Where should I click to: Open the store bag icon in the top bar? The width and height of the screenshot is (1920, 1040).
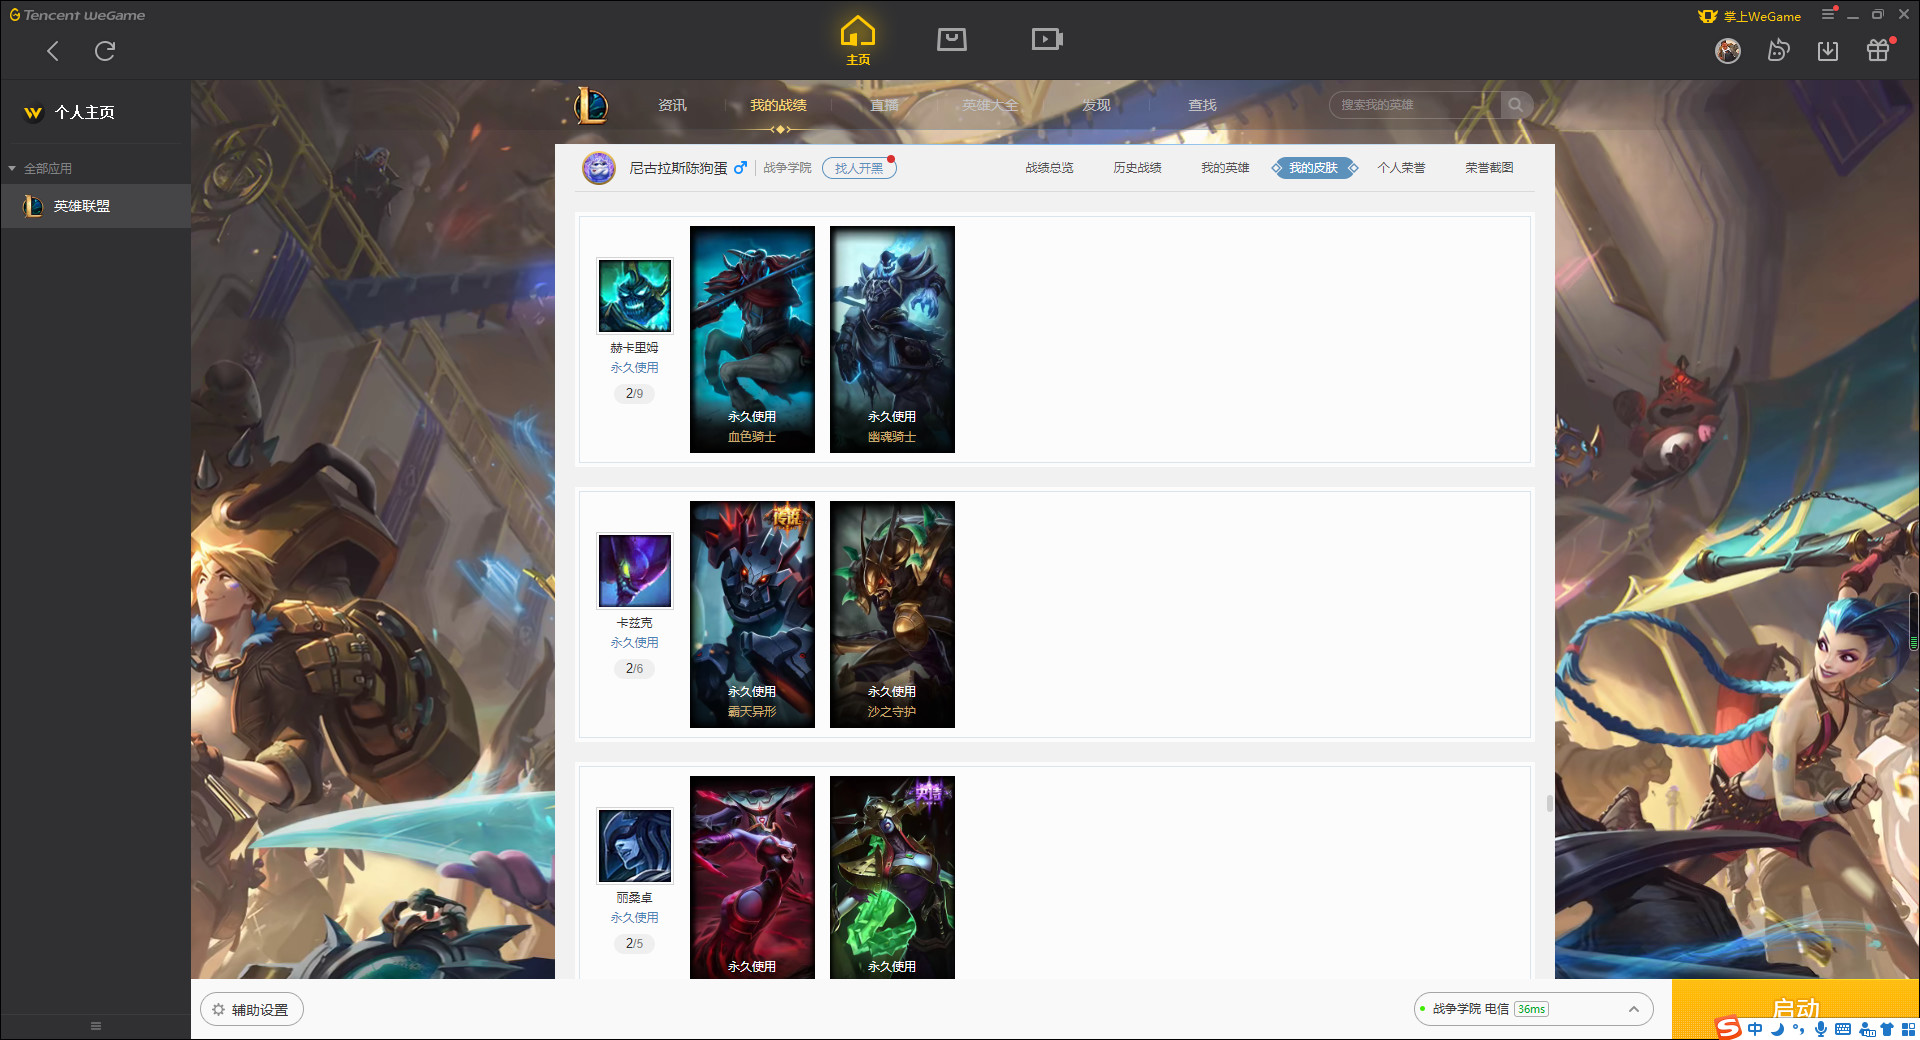pyautogui.click(x=952, y=39)
